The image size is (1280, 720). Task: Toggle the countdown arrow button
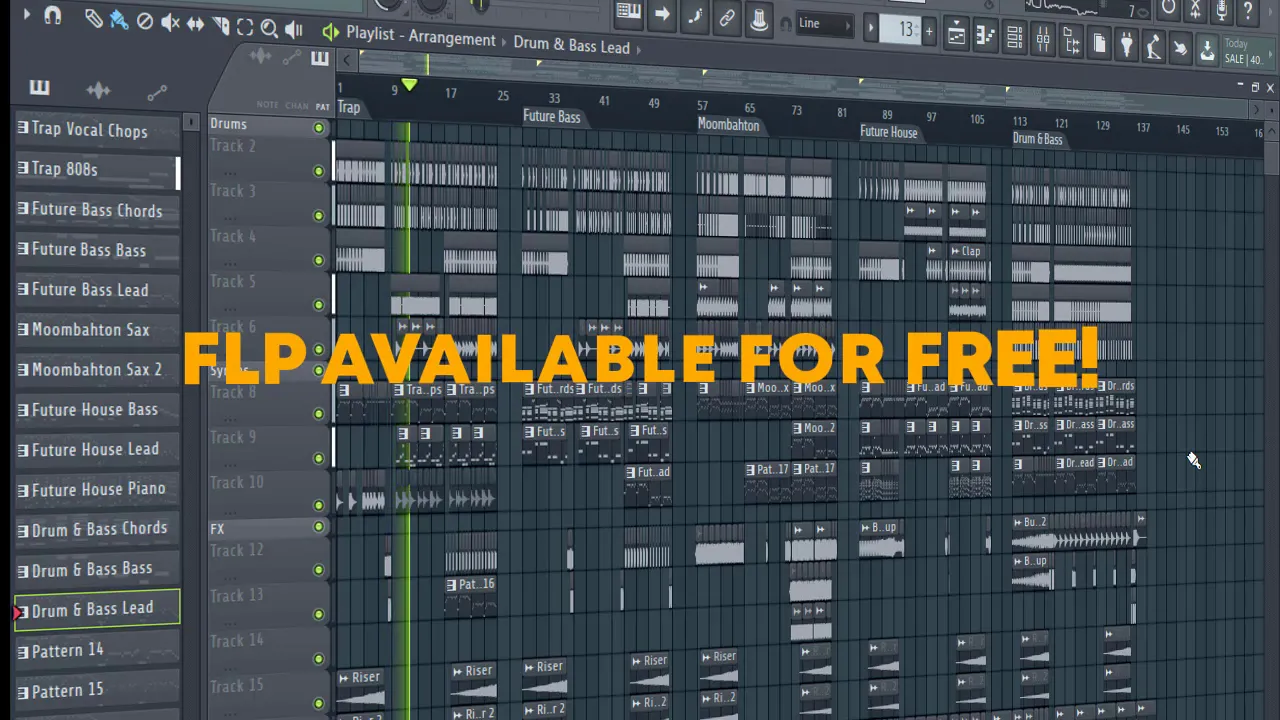(x=662, y=14)
